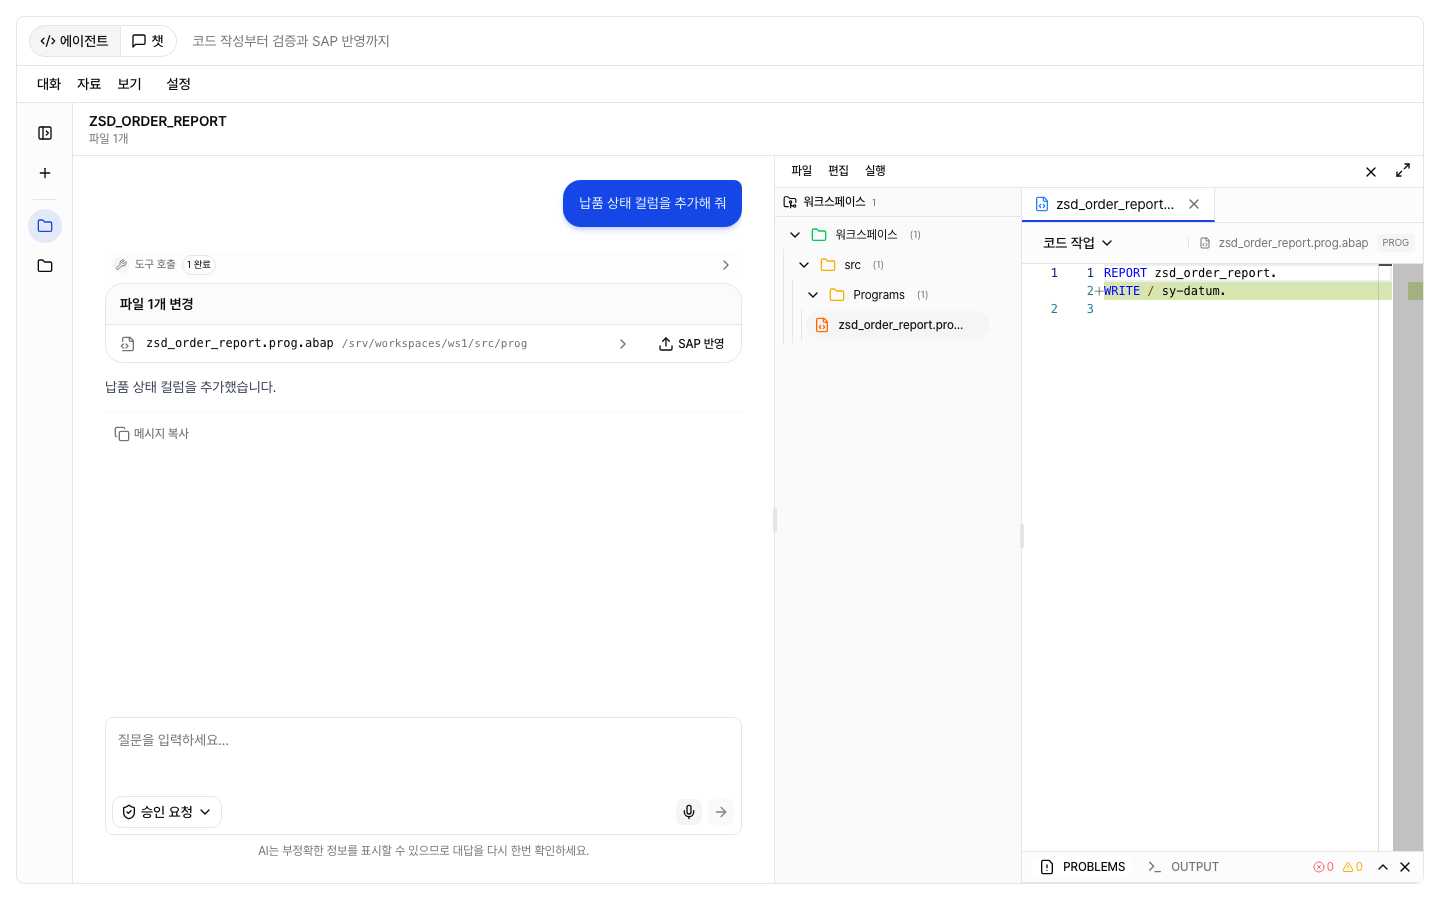Screen dimensions: 1440x900
Task: Close the zsd_order_report... editor tab
Action: pos(1194,204)
